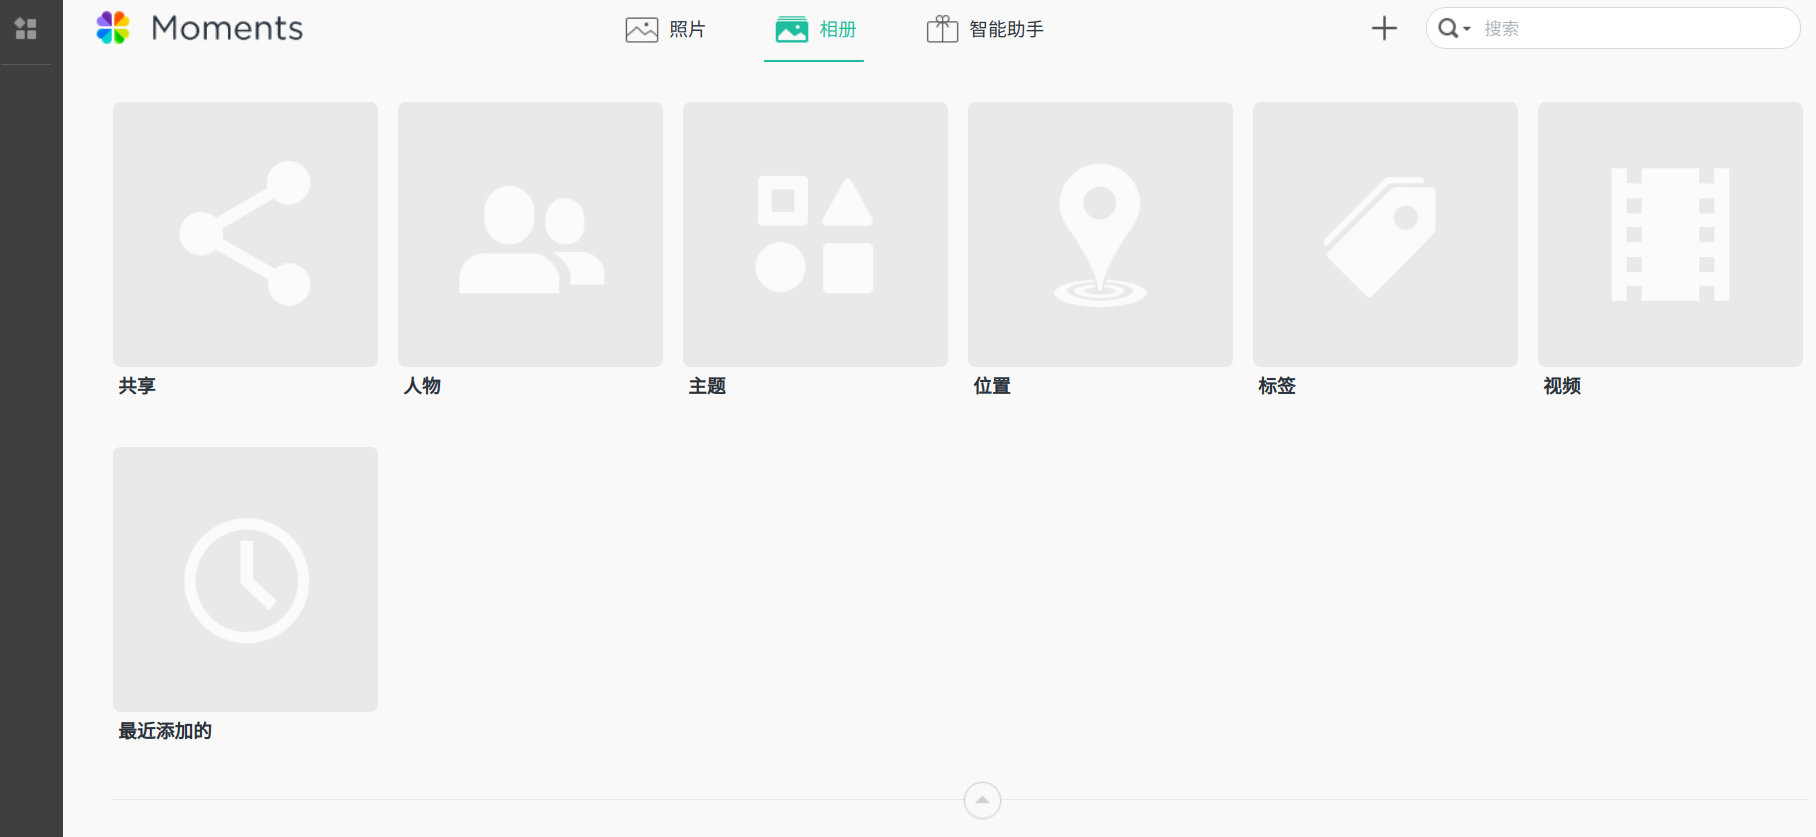Switch to the 照片 photos tab

tap(666, 30)
